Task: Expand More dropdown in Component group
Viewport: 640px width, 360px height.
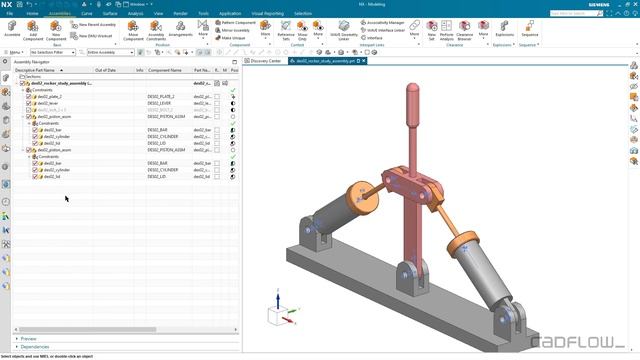Action: point(265,30)
